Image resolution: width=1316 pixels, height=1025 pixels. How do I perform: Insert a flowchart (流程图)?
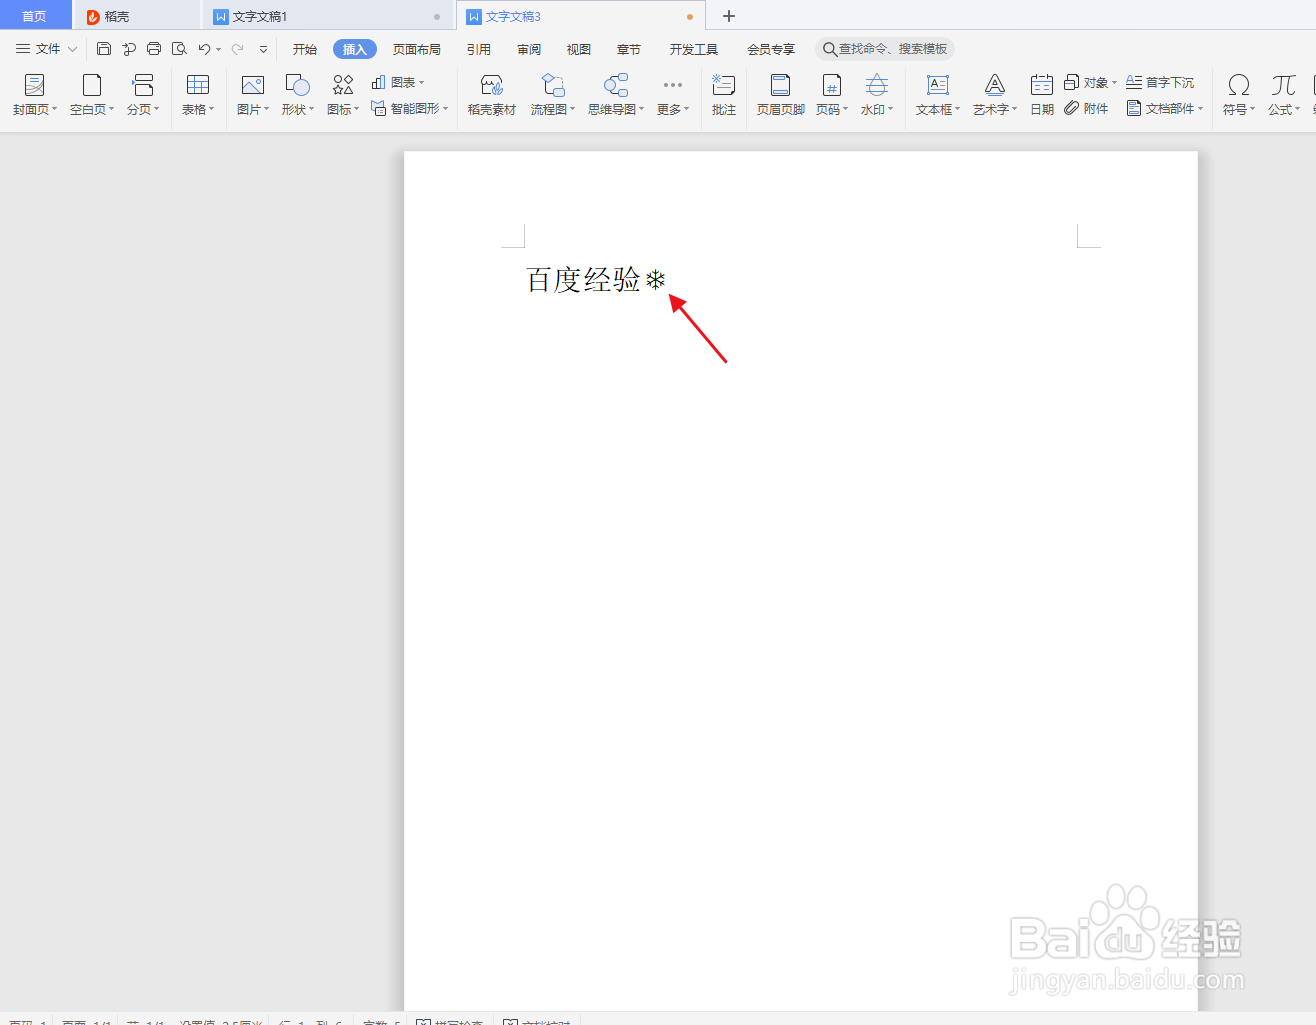[553, 95]
